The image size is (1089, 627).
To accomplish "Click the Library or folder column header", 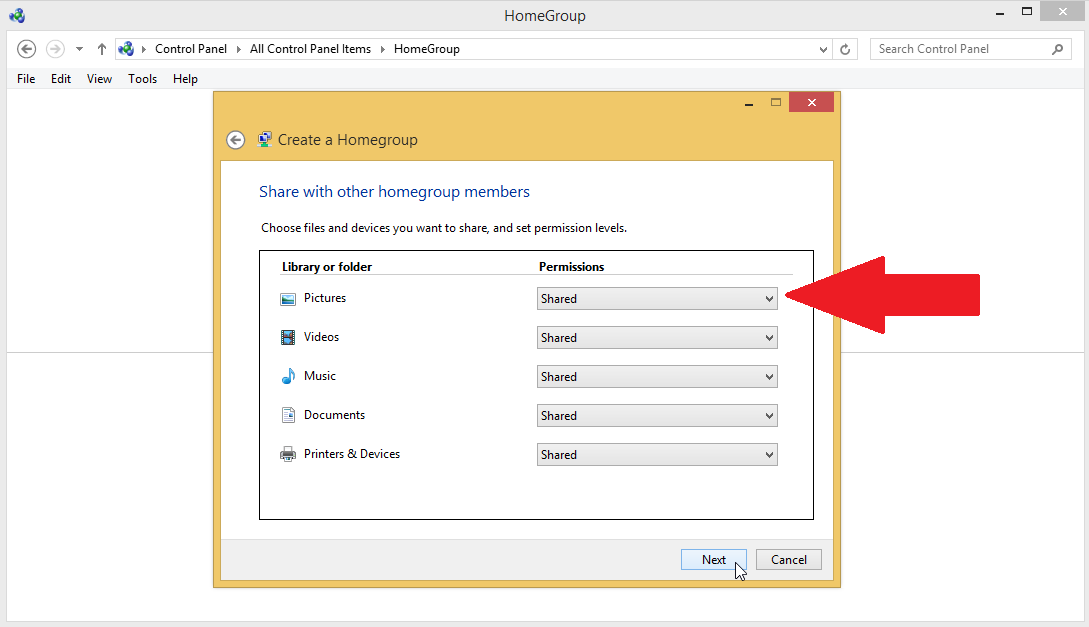I will click(326, 267).
